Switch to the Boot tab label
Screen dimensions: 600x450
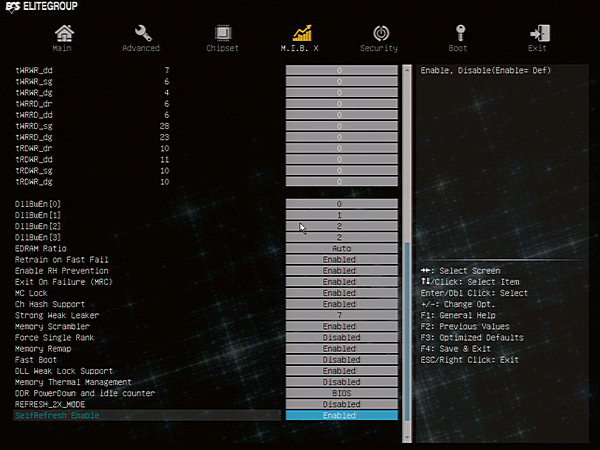[x=458, y=48]
